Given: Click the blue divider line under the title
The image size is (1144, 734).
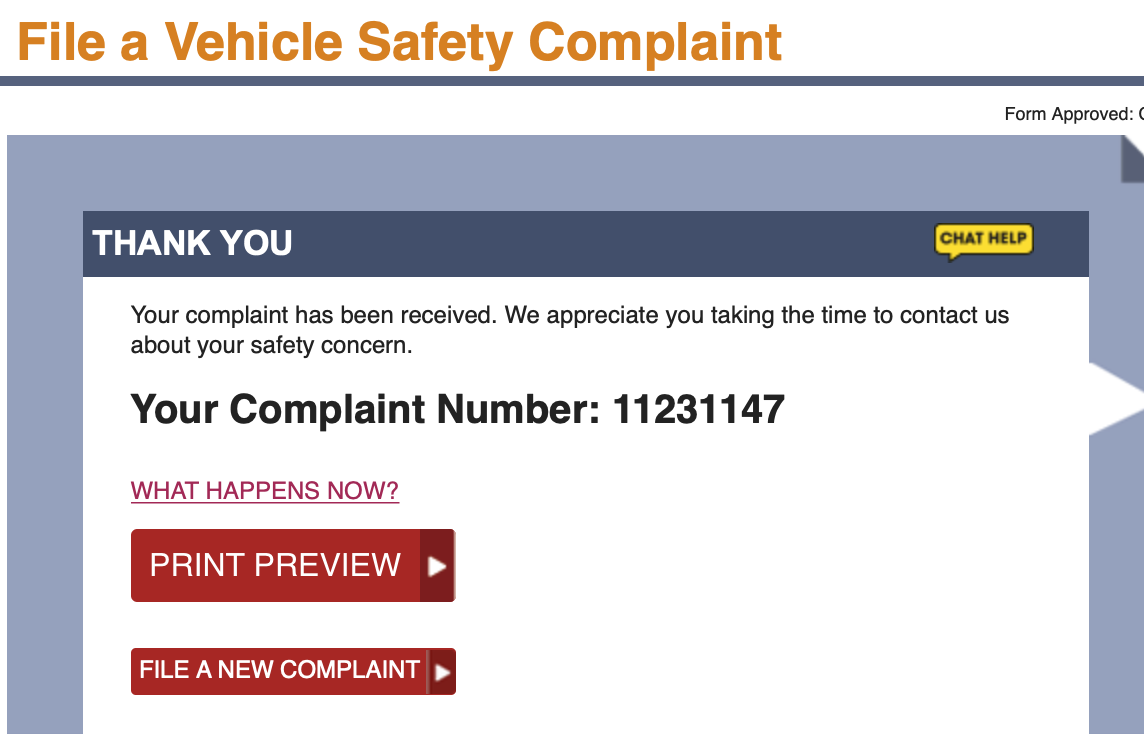Looking at the screenshot, I should tap(572, 81).
